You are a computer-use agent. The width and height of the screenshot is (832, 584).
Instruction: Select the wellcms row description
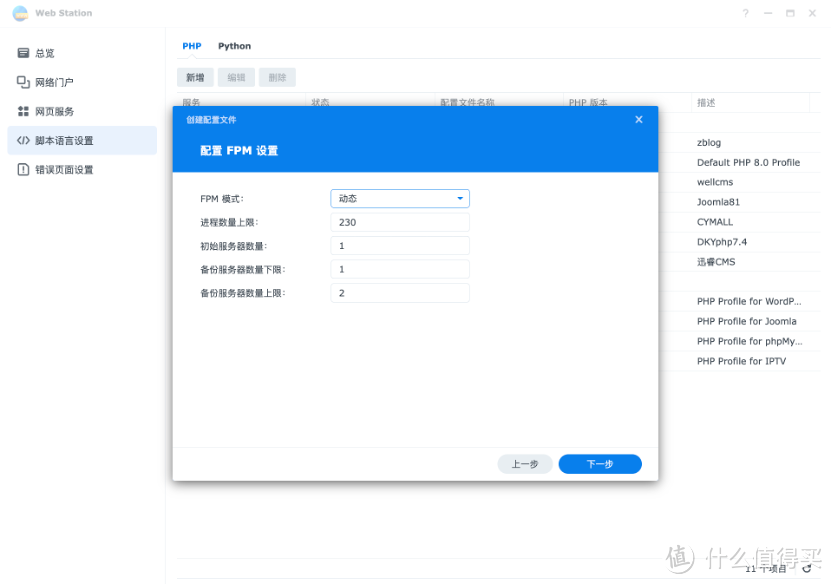715,182
